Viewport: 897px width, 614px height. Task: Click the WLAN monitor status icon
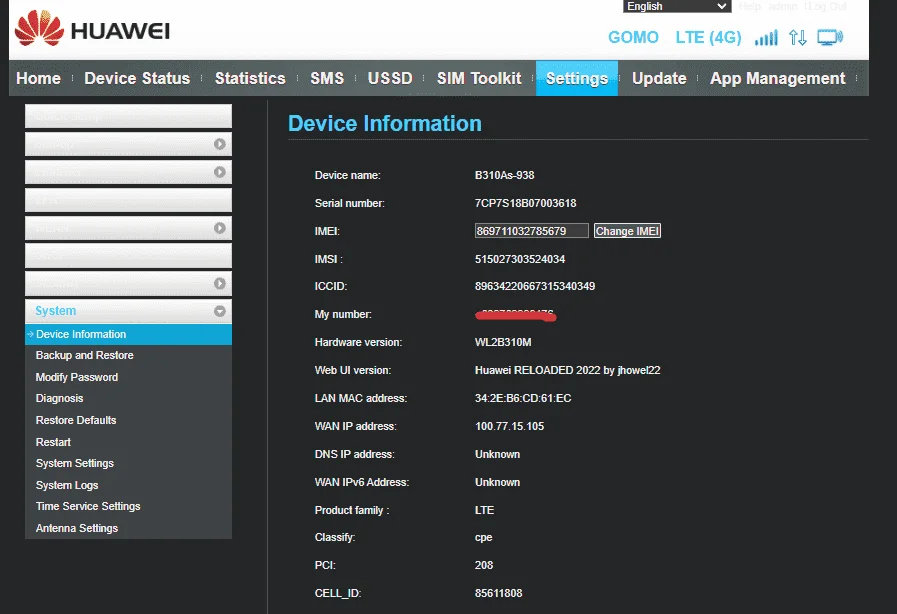(829, 38)
